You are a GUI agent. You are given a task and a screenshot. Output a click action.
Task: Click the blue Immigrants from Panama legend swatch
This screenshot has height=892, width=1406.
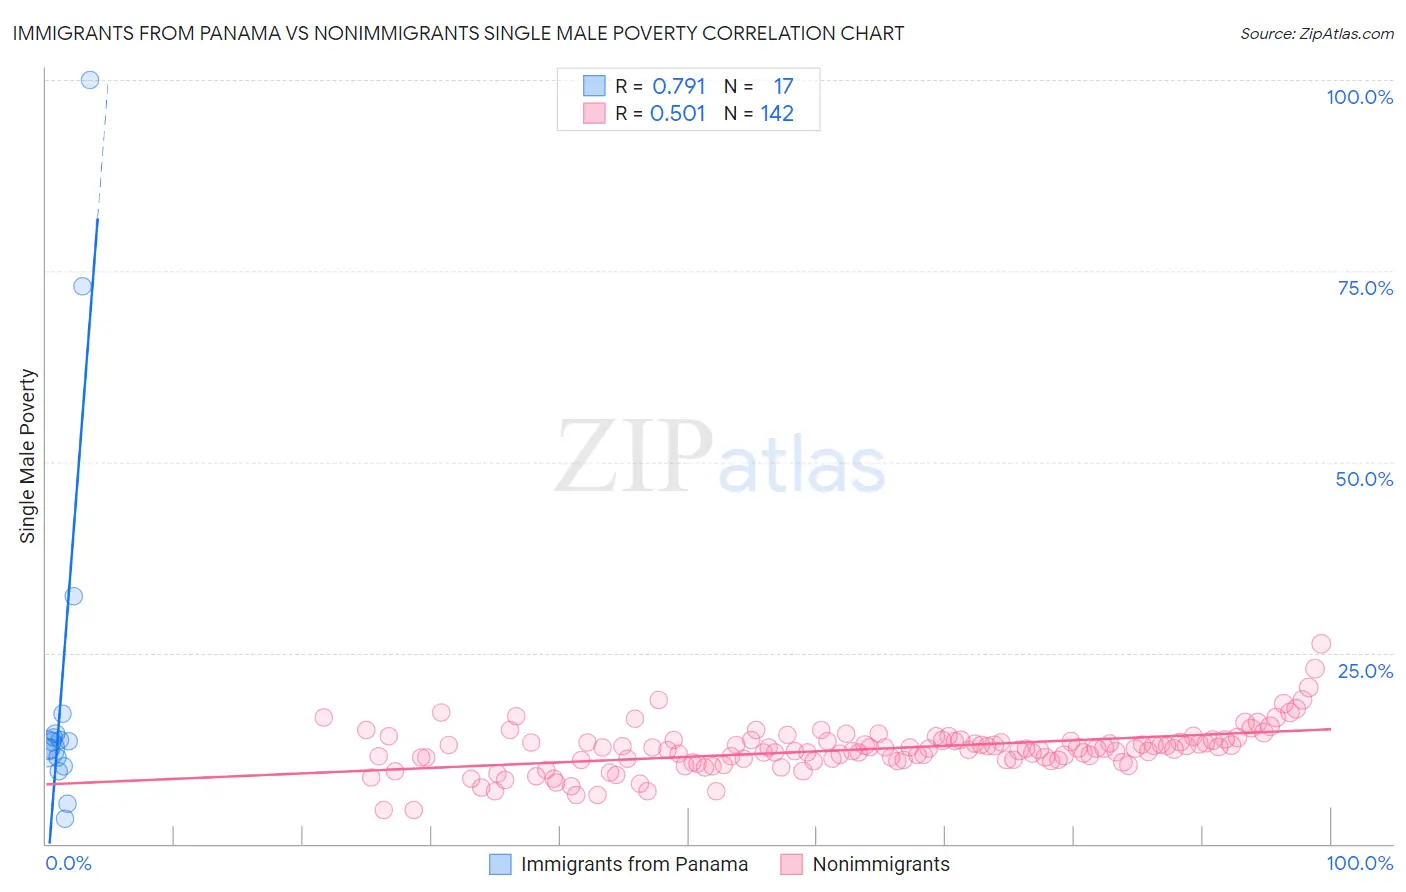pos(500,864)
